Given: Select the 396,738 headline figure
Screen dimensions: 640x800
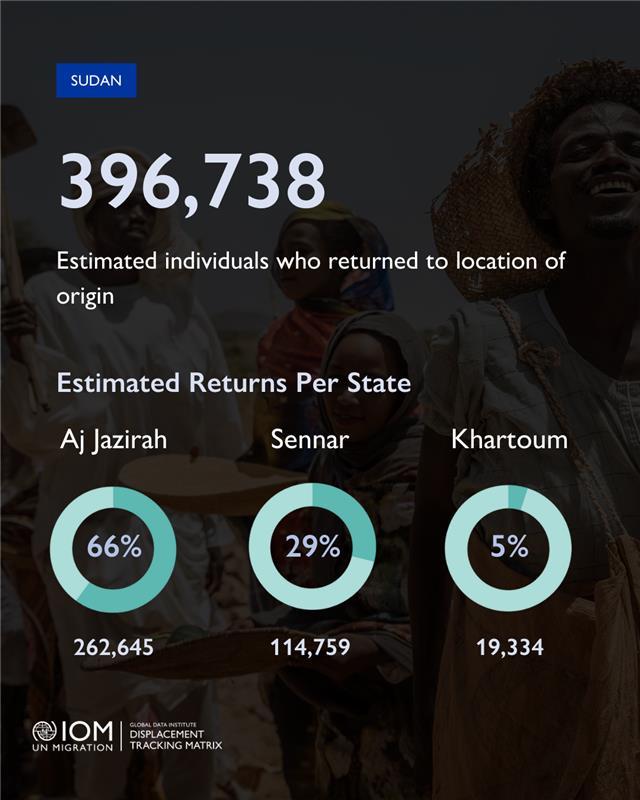Looking at the screenshot, I should coord(193,181).
